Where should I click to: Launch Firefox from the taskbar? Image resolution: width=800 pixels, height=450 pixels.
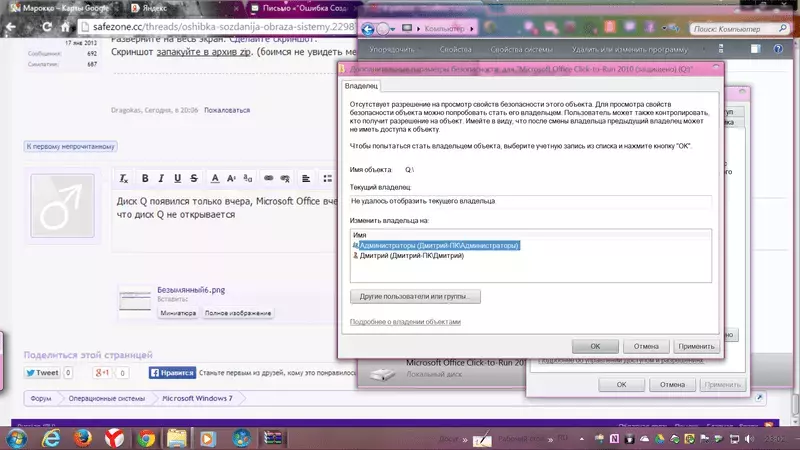pyautogui.click(x=83, y=438)
